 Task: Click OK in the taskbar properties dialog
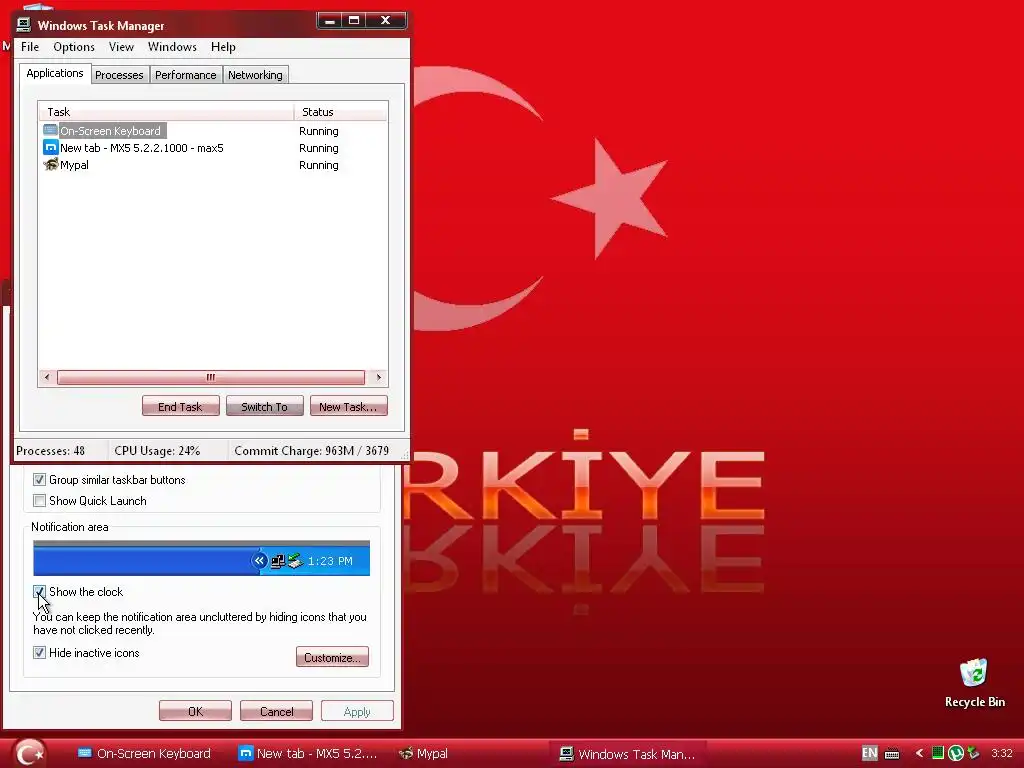tap(195, 711)
